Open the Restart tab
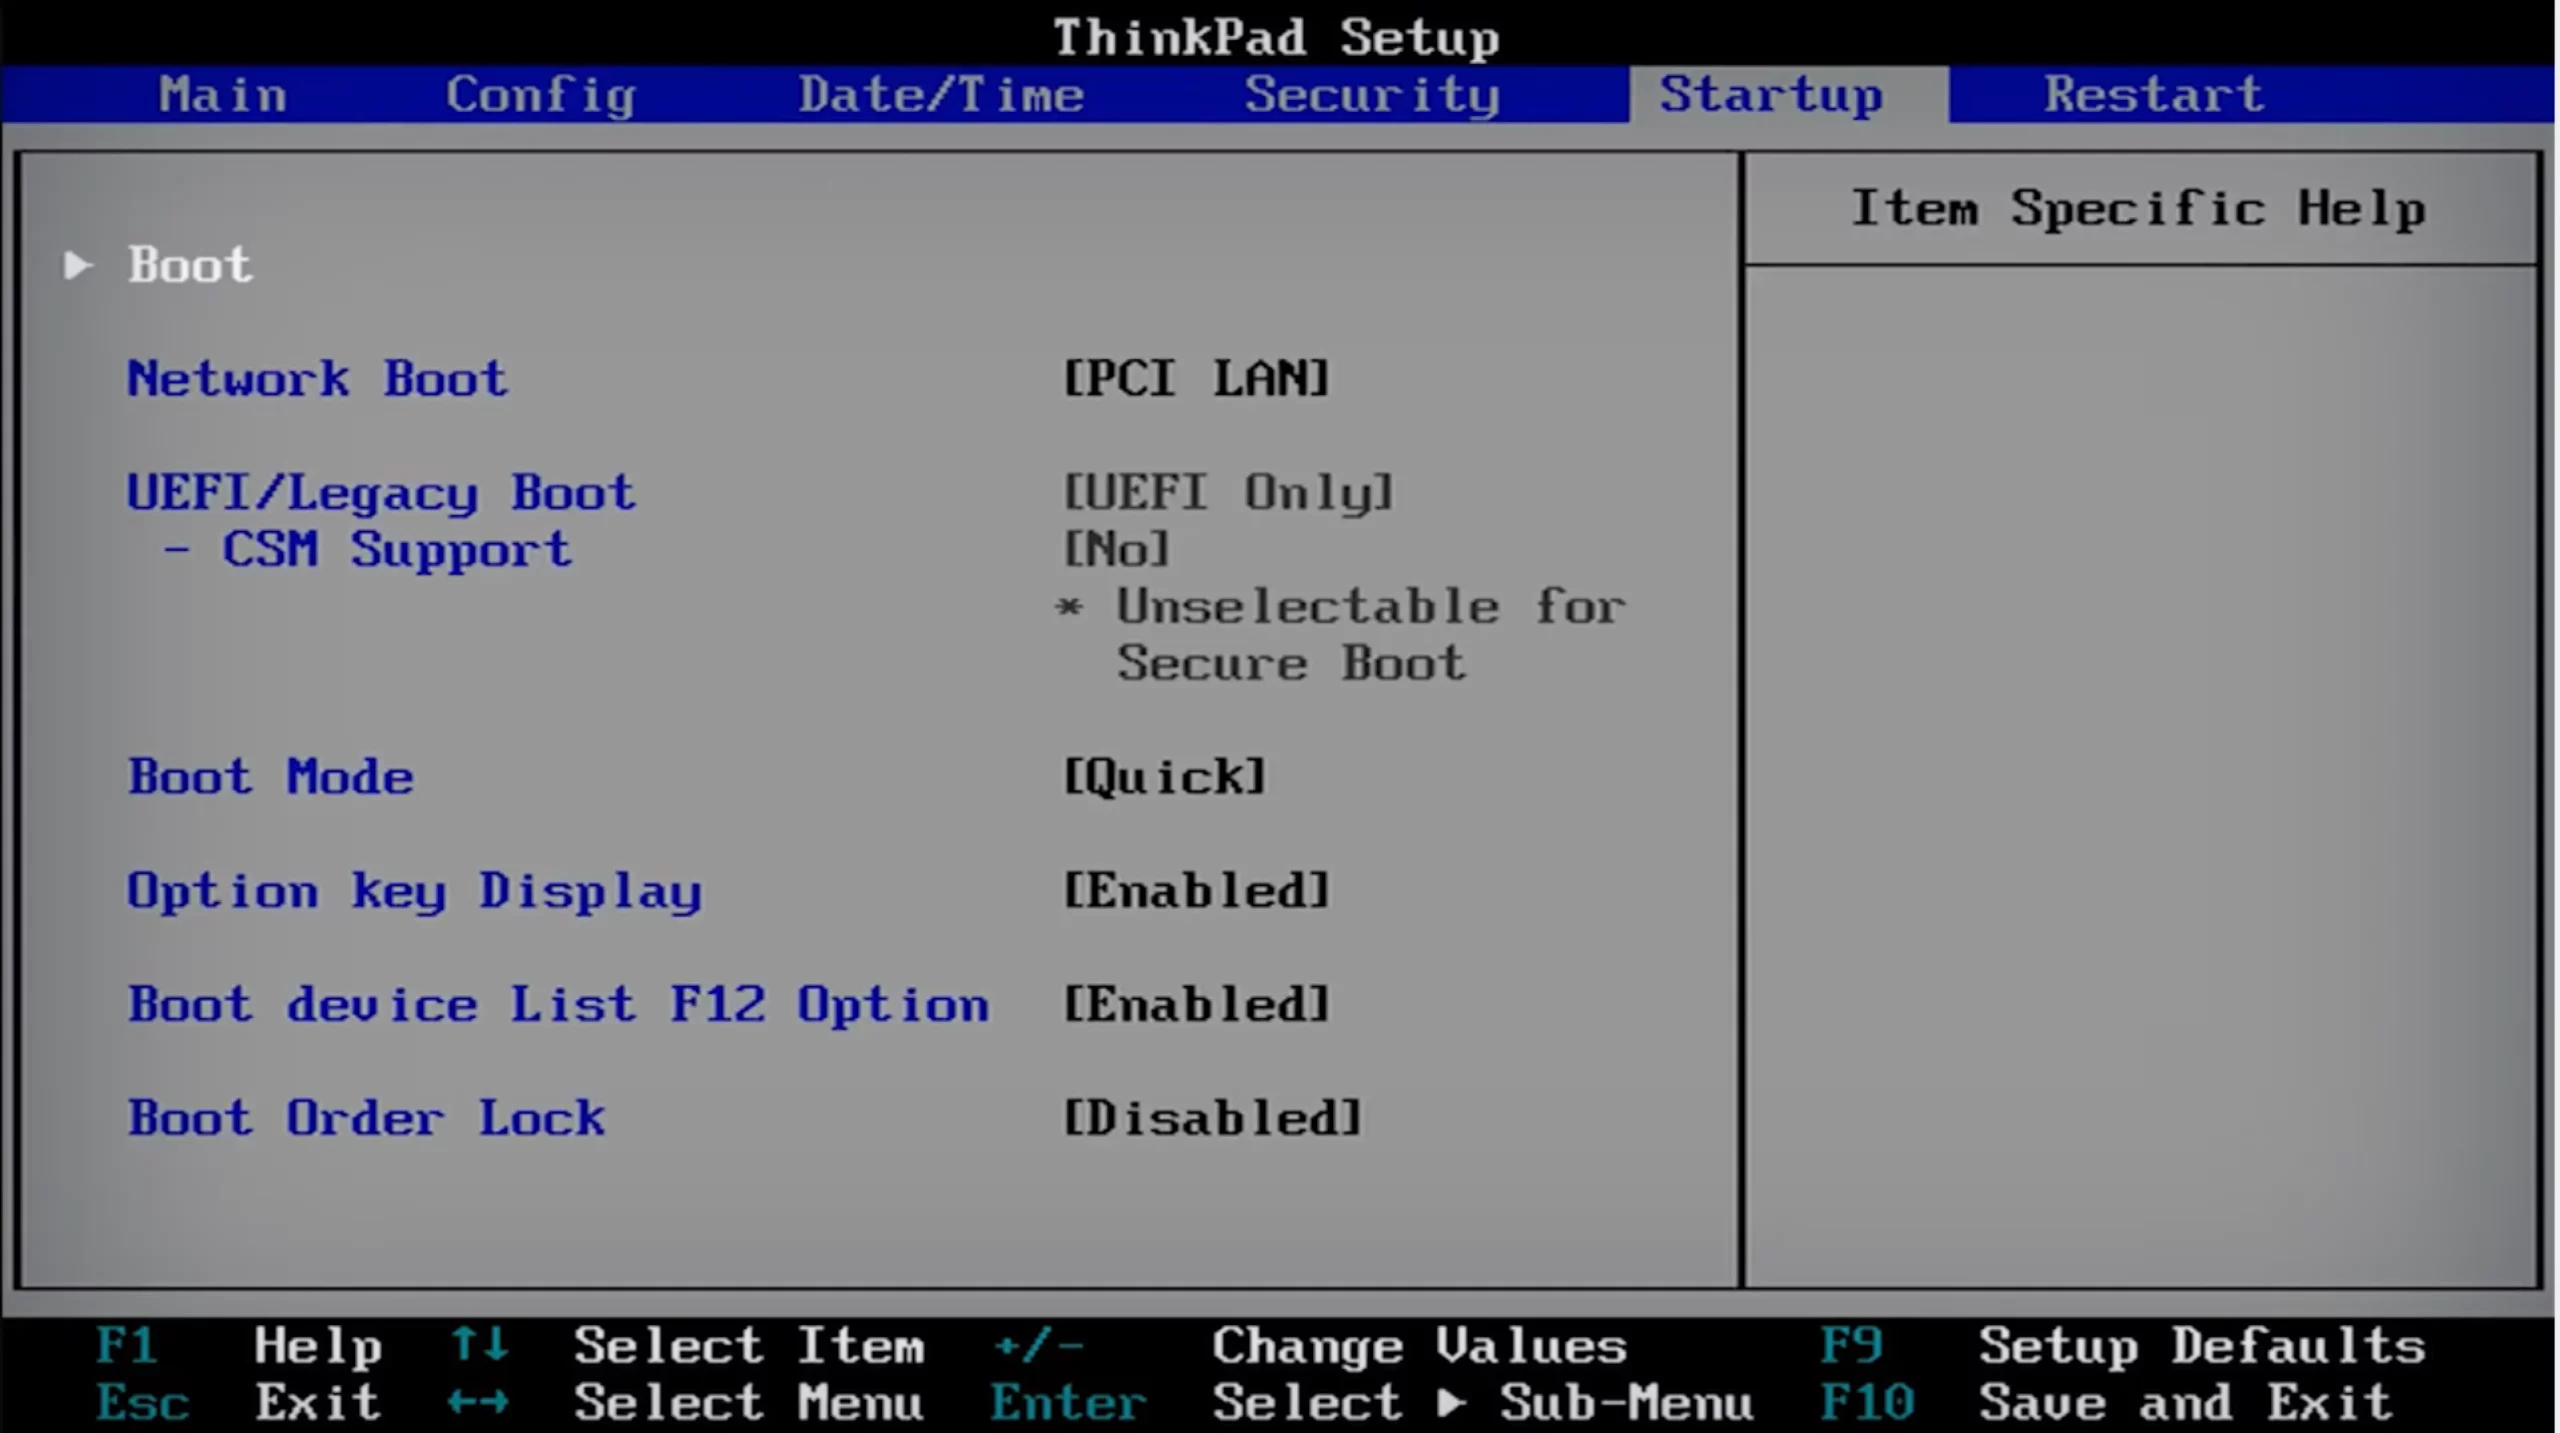The height and width of the screenshot is (1433, 2560). tap(2153, 95)
